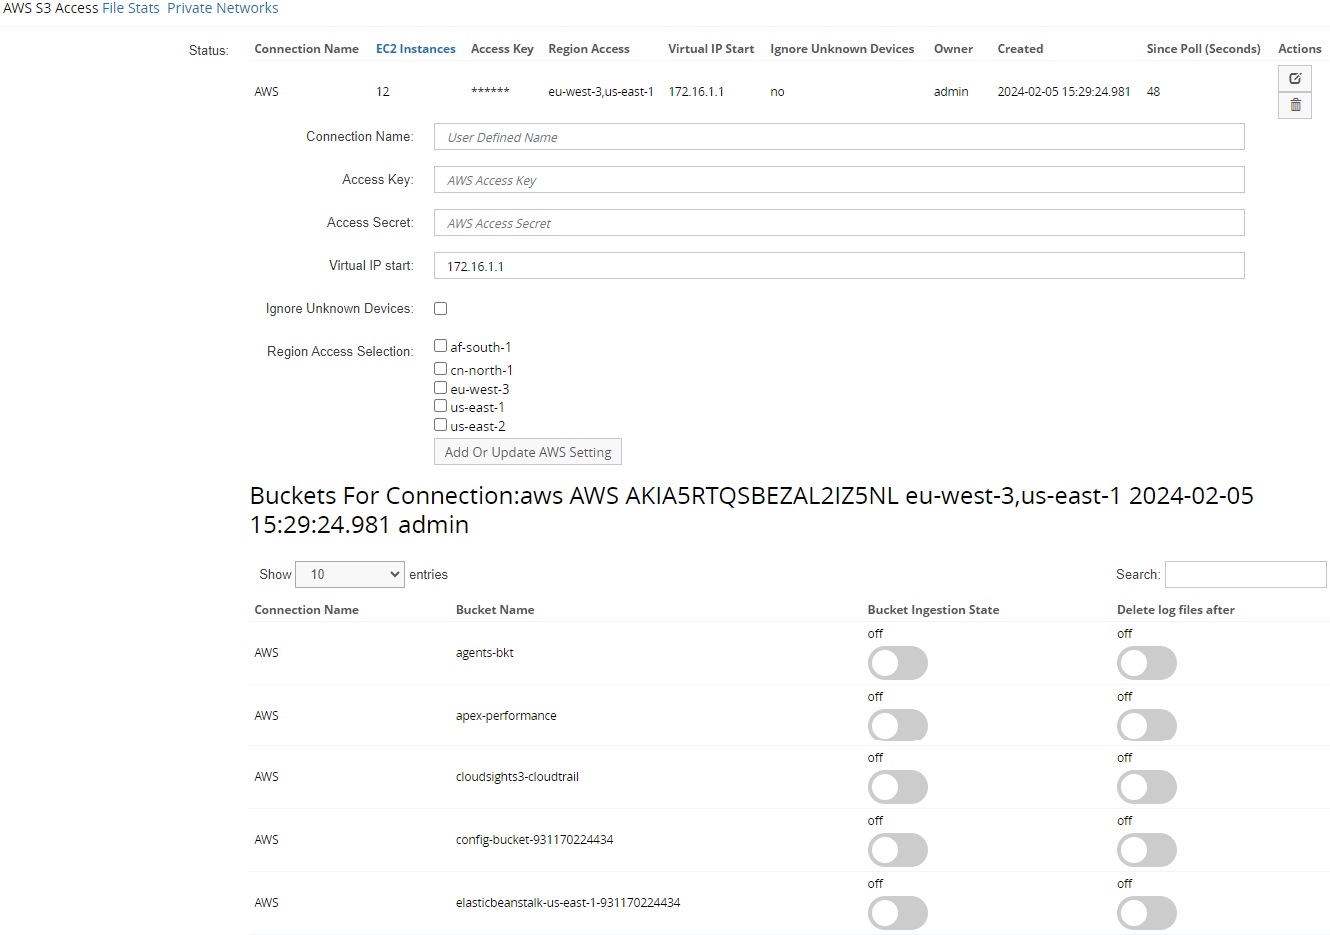
Task: Tick the eu-west-3 region checkbox
Action: pyautogui.click(x=440, y=388)
